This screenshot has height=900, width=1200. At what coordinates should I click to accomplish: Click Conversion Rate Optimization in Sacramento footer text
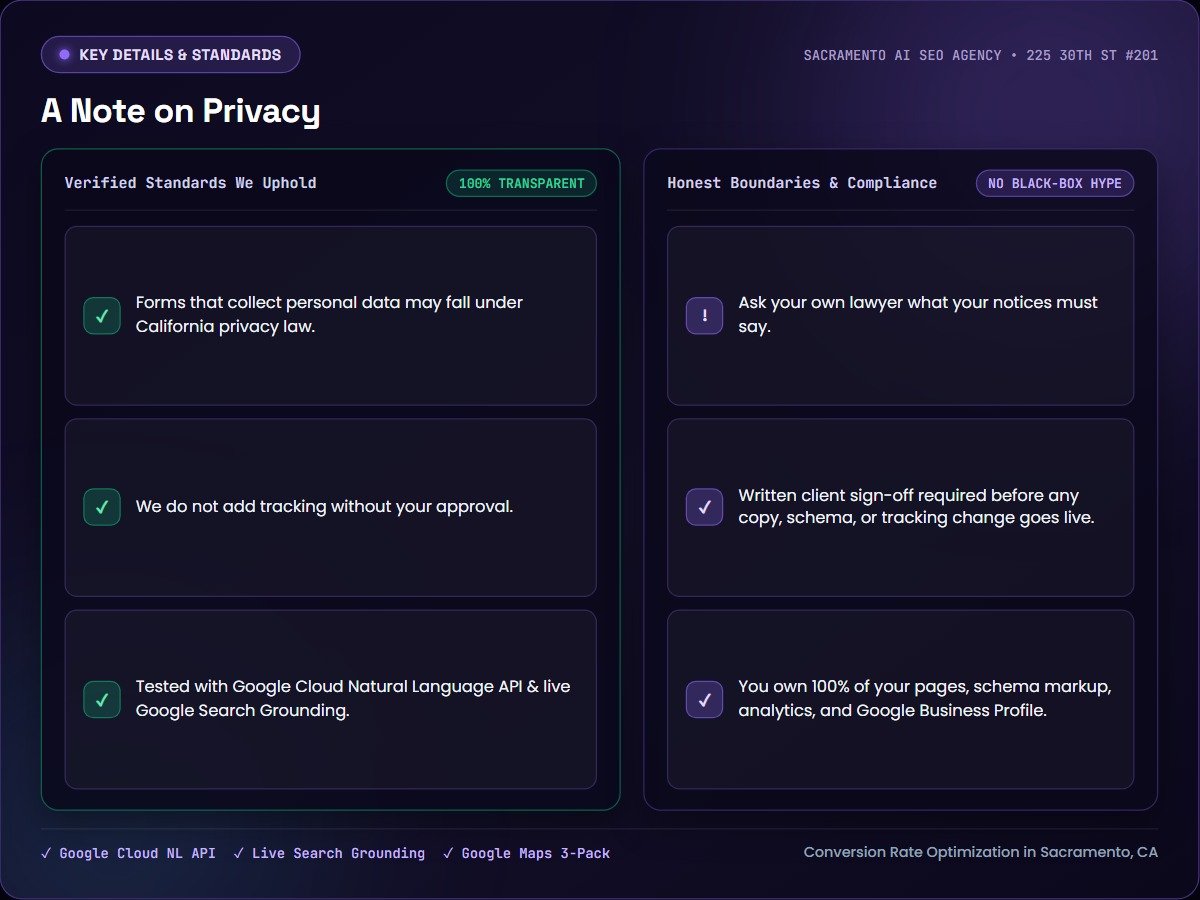point(981,853)
